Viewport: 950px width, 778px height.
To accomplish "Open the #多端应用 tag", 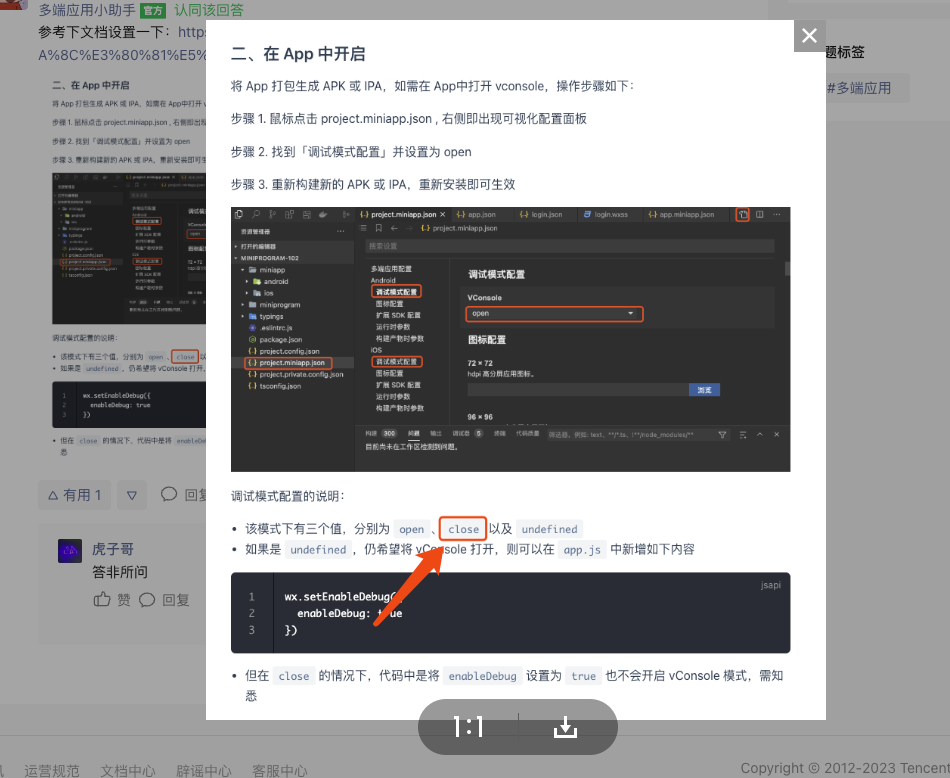I will 859,88.
